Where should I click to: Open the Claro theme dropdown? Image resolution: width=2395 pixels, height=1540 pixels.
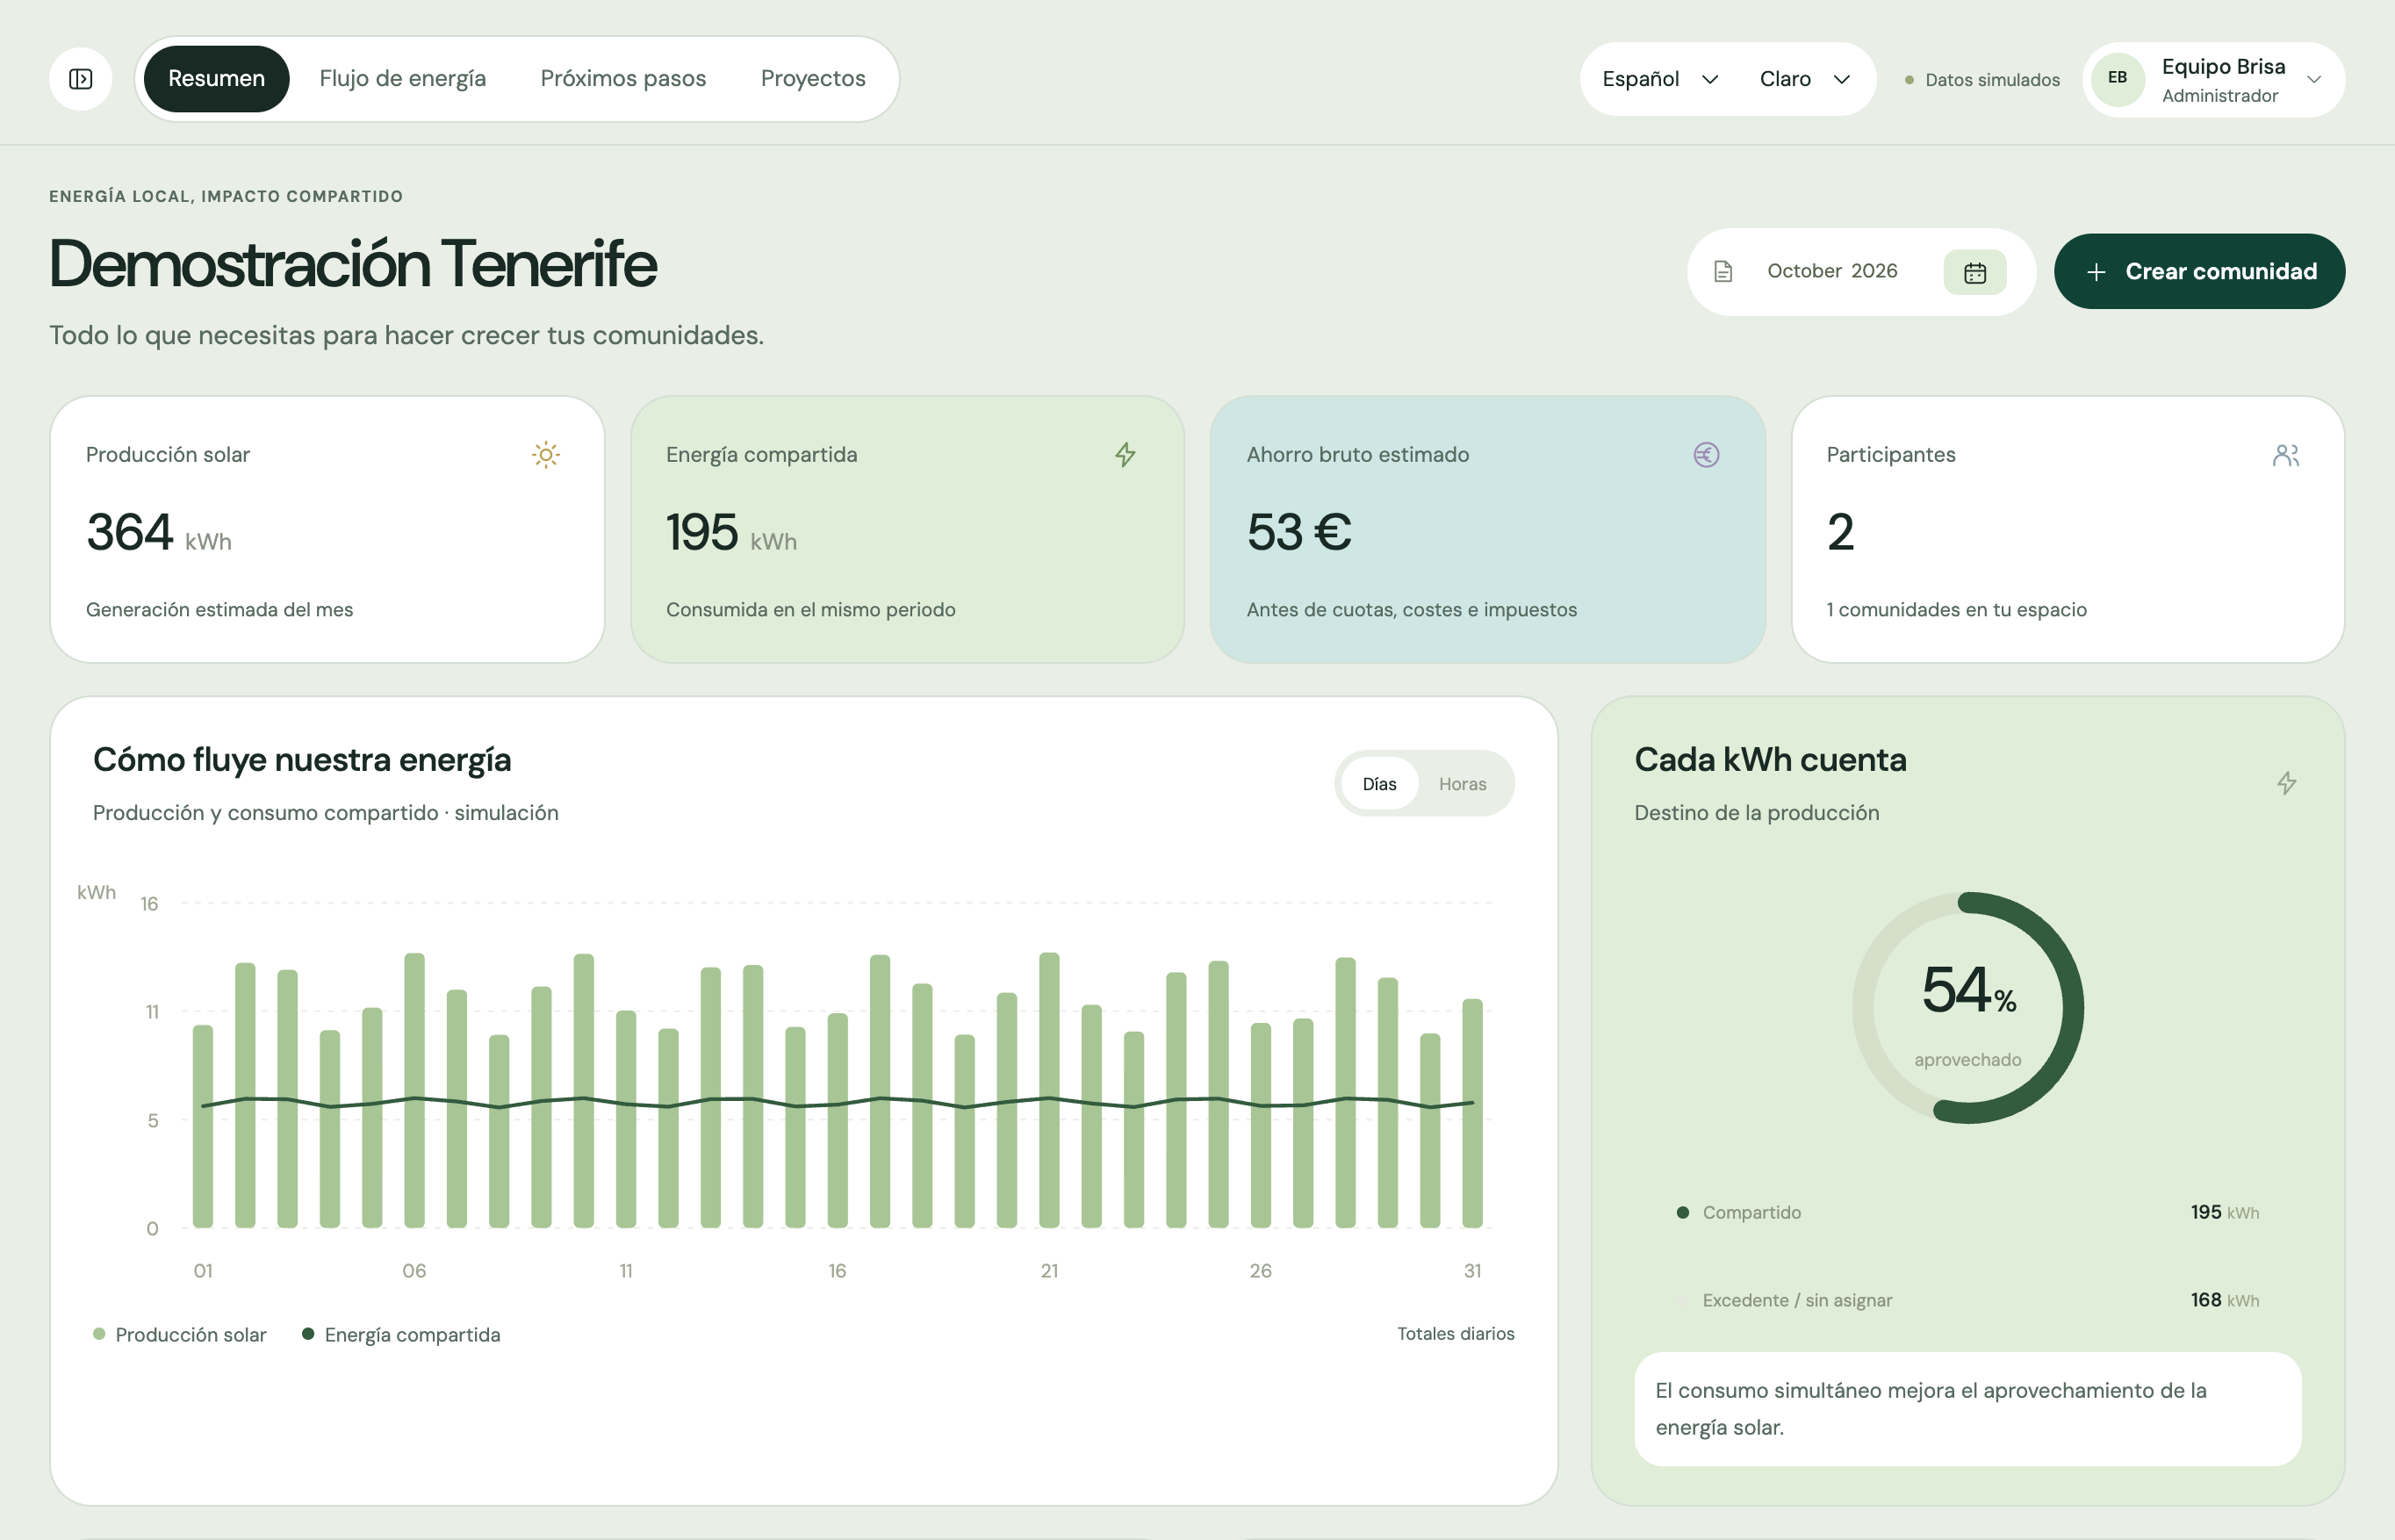point(1805,79)
